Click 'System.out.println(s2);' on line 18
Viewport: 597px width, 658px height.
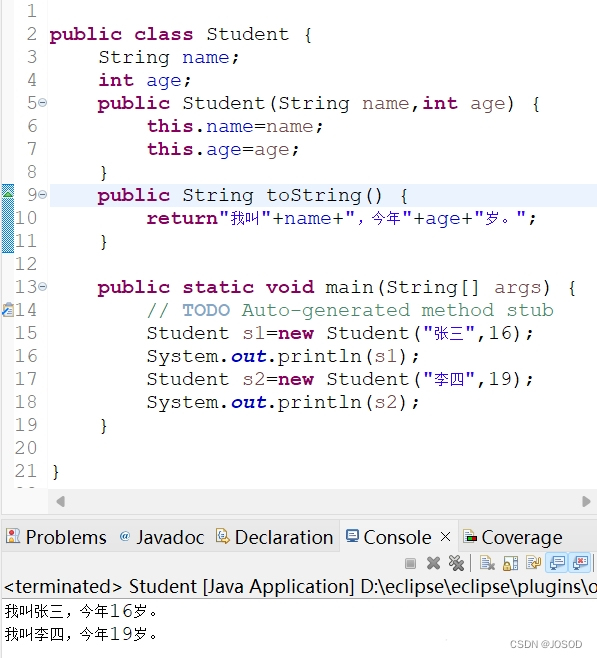(283, 402)
